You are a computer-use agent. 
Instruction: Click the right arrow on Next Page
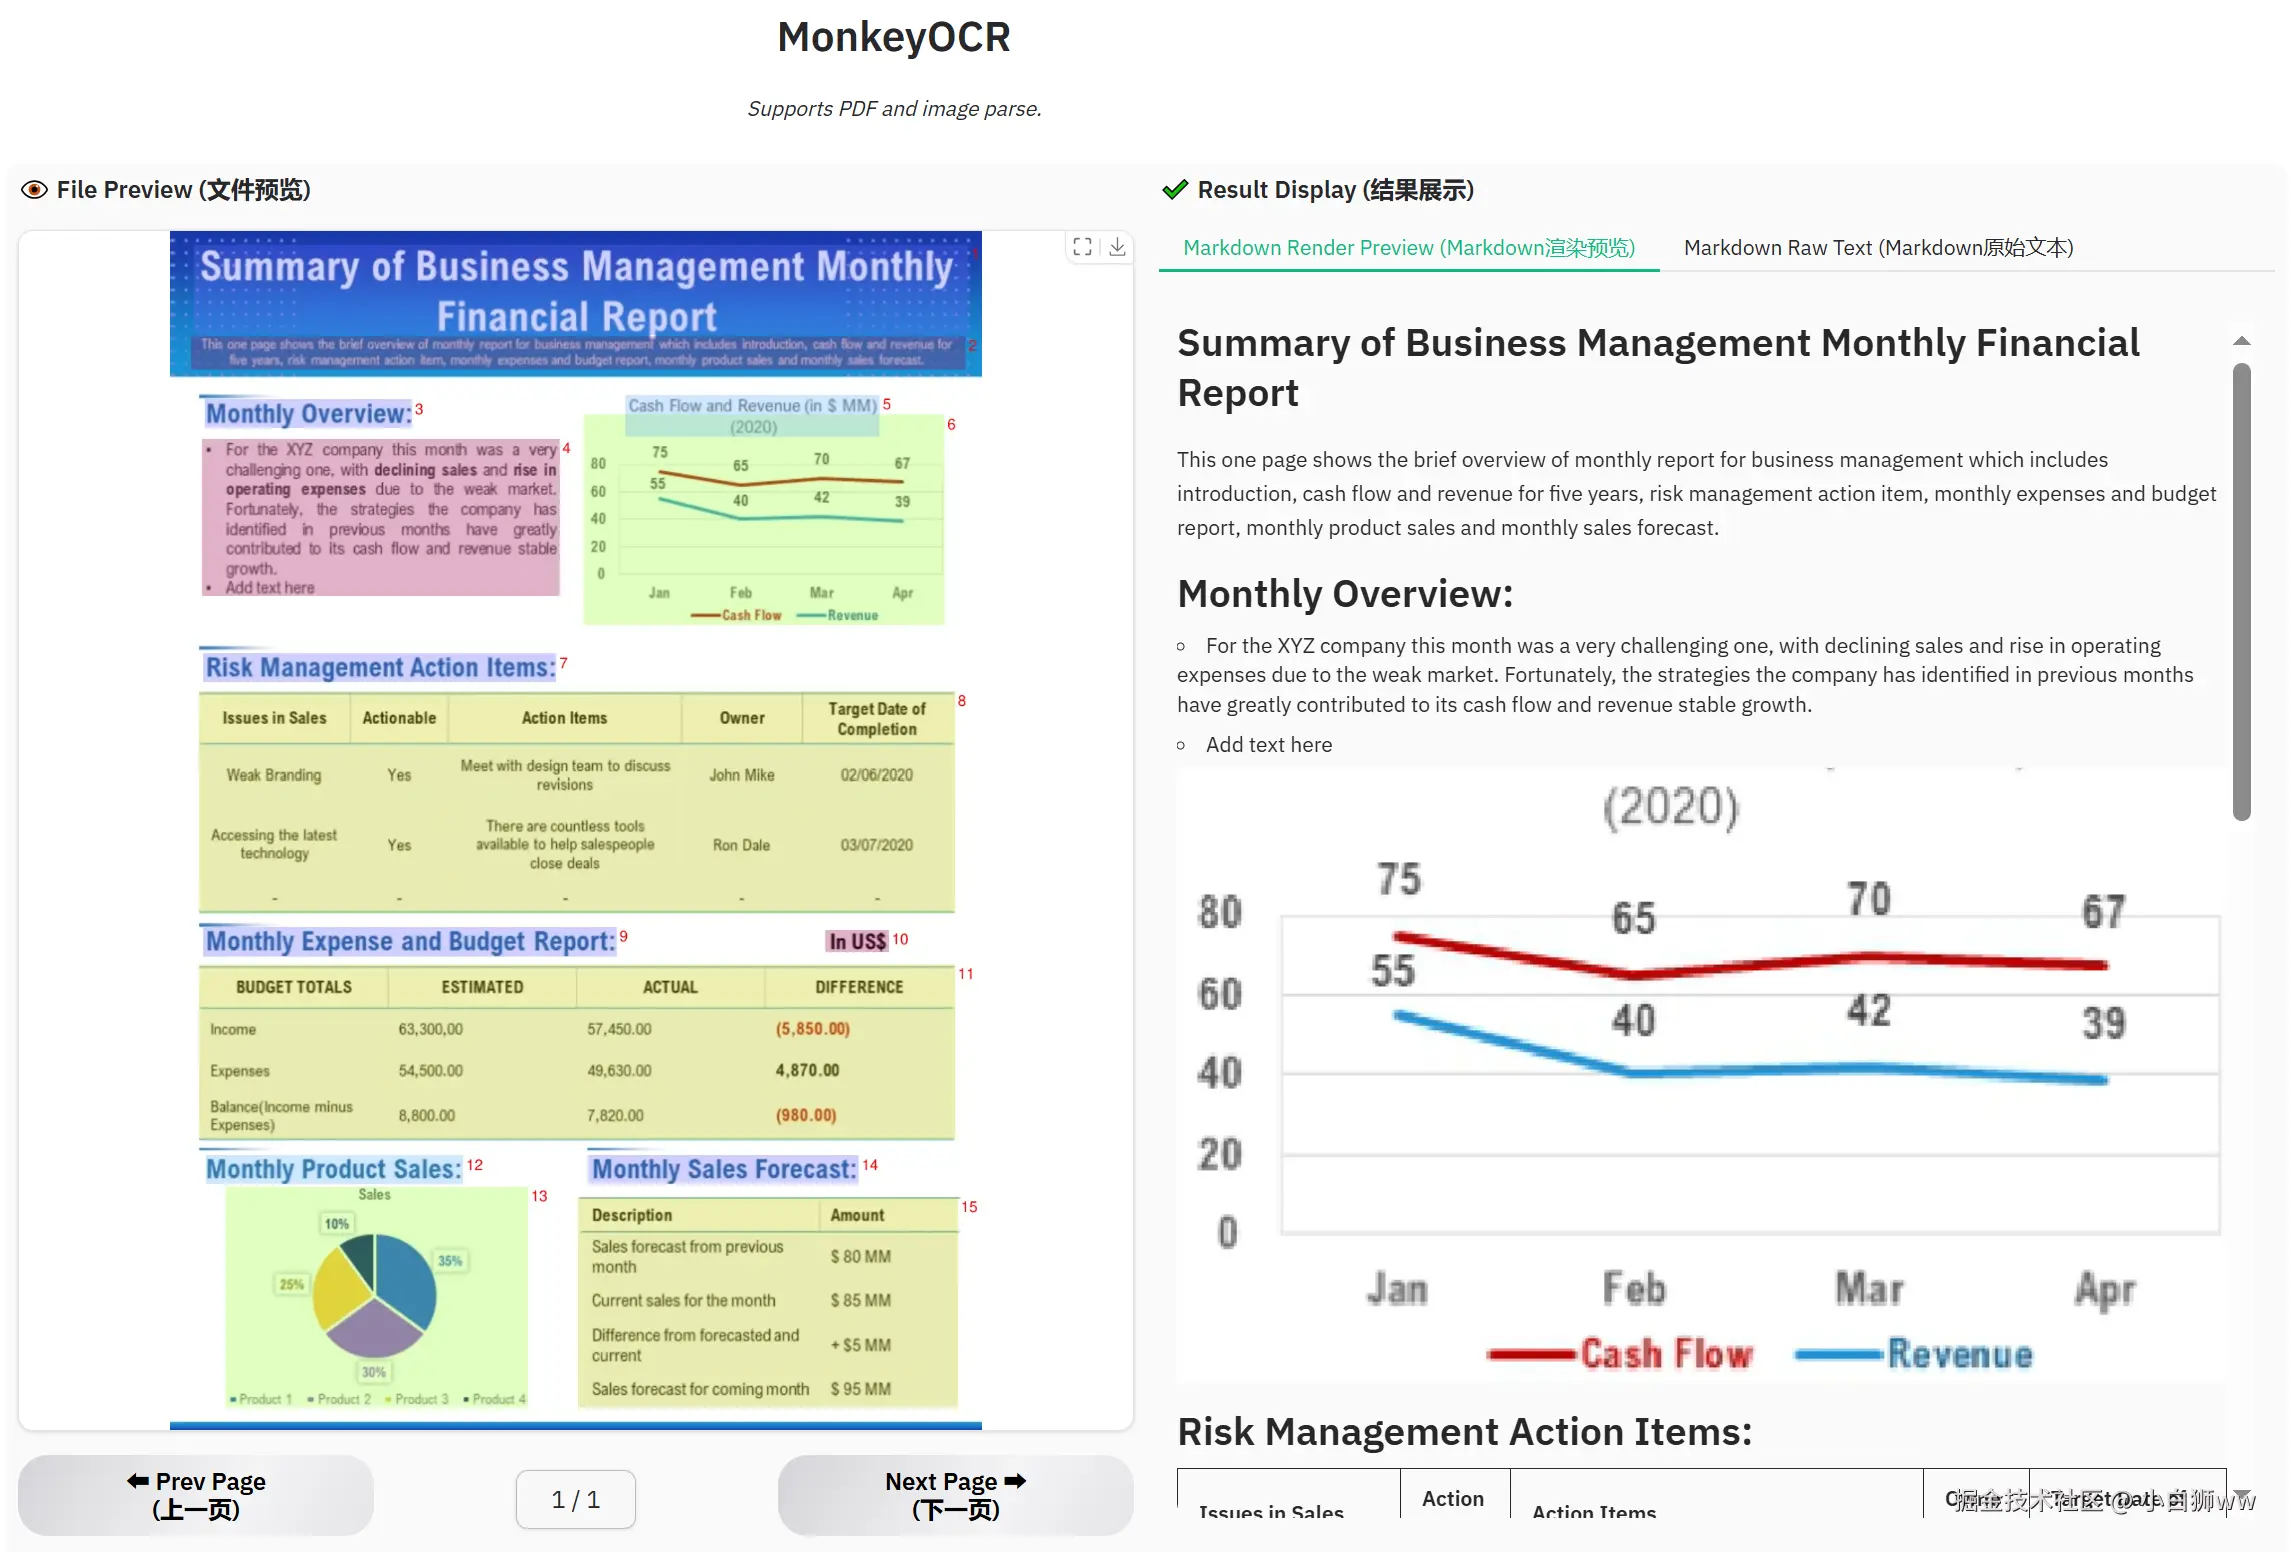coord(1015,1481)
